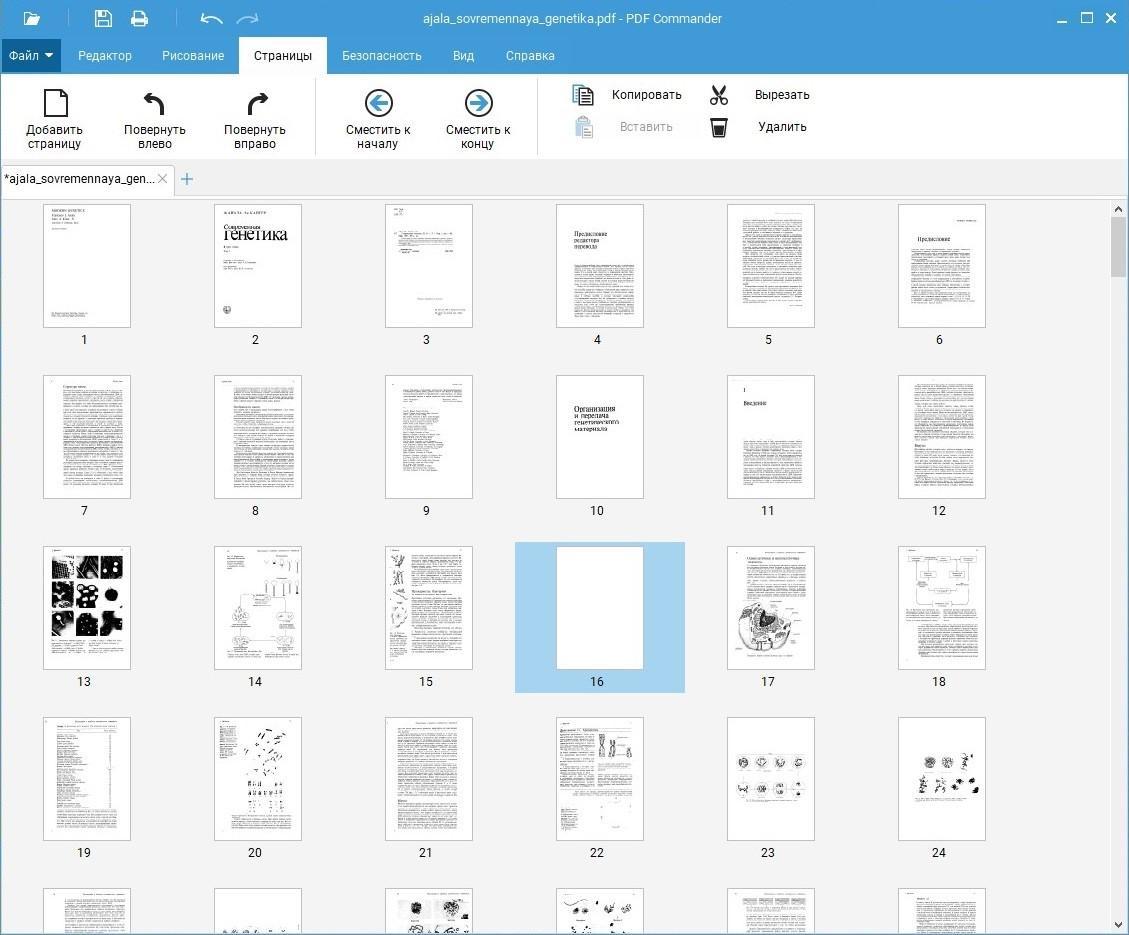Redo the last undone action
1129x935 pixels.
point(247,19)
